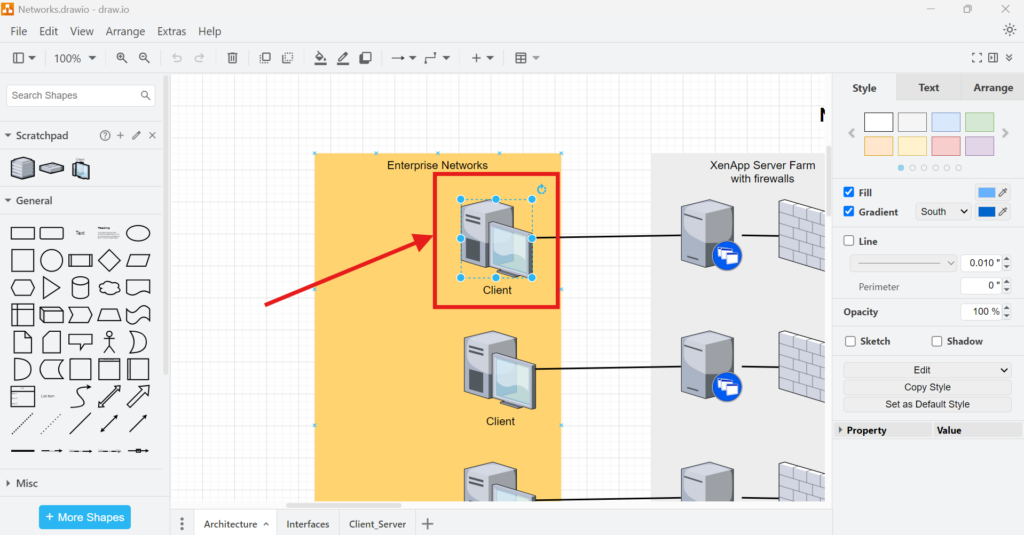Image resolution: width=1024 pixels, height=535 pixels.
Task: Pick the light green style swatch
Action: pyautogui.click(x=979, y=122)
